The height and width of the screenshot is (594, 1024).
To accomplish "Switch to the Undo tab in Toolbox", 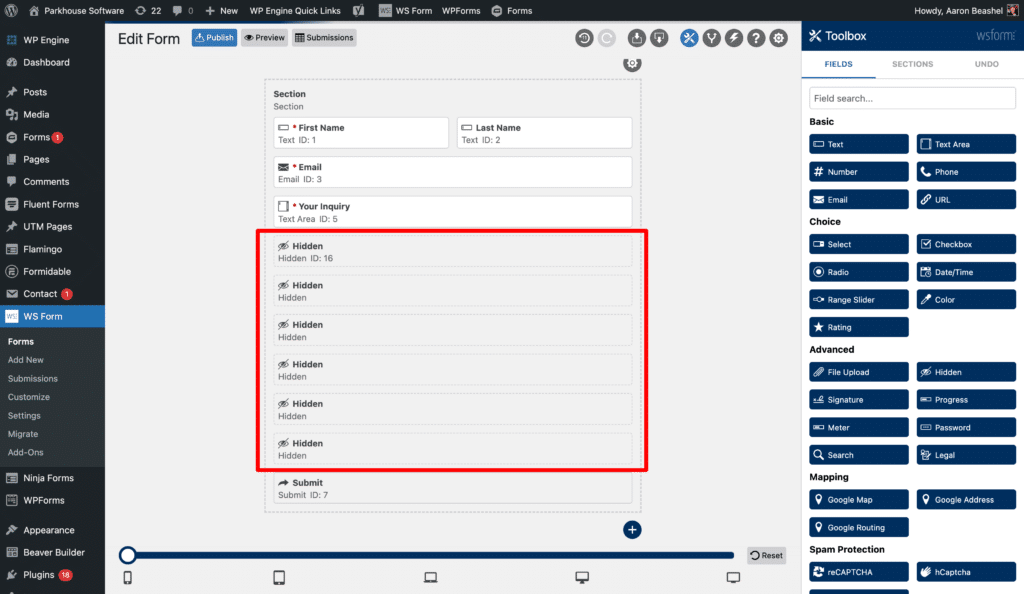I will (986, 63).
